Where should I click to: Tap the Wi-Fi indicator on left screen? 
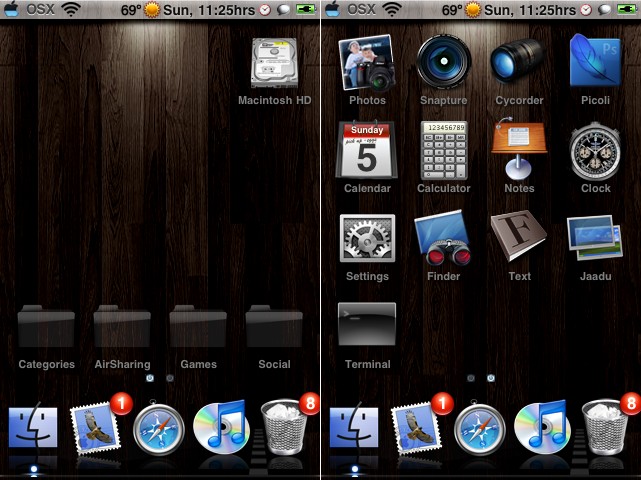tap(71, 9)
